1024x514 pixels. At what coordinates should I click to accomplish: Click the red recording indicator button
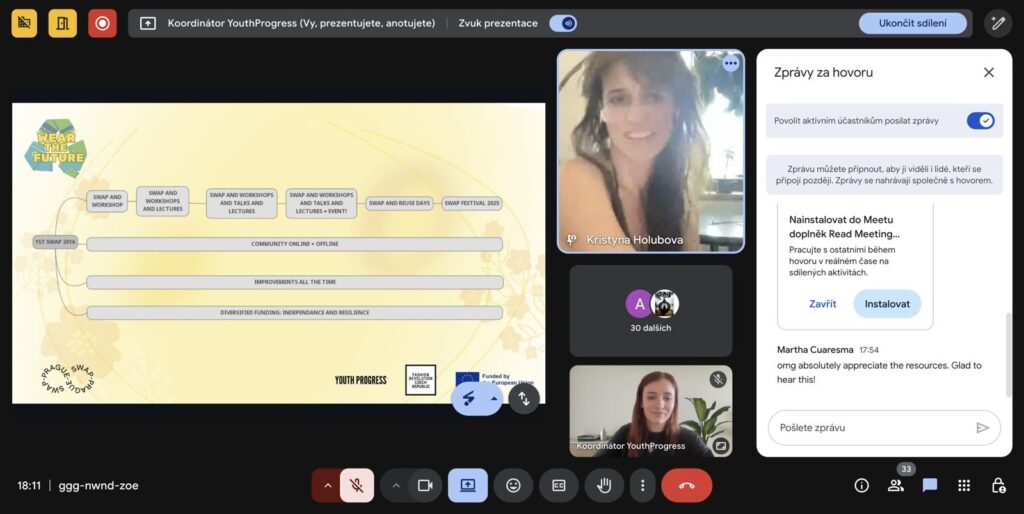[102, 23]
